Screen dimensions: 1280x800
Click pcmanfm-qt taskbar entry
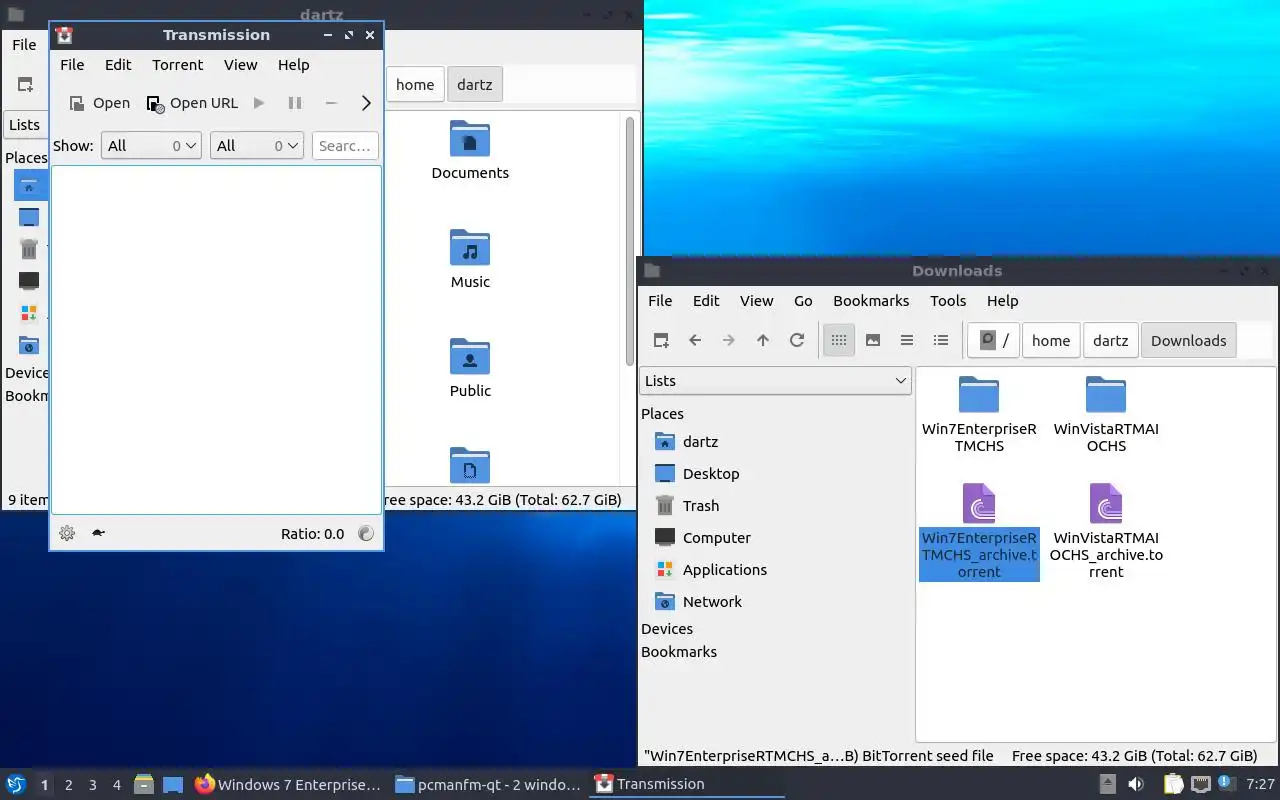[x=488, y=785]
